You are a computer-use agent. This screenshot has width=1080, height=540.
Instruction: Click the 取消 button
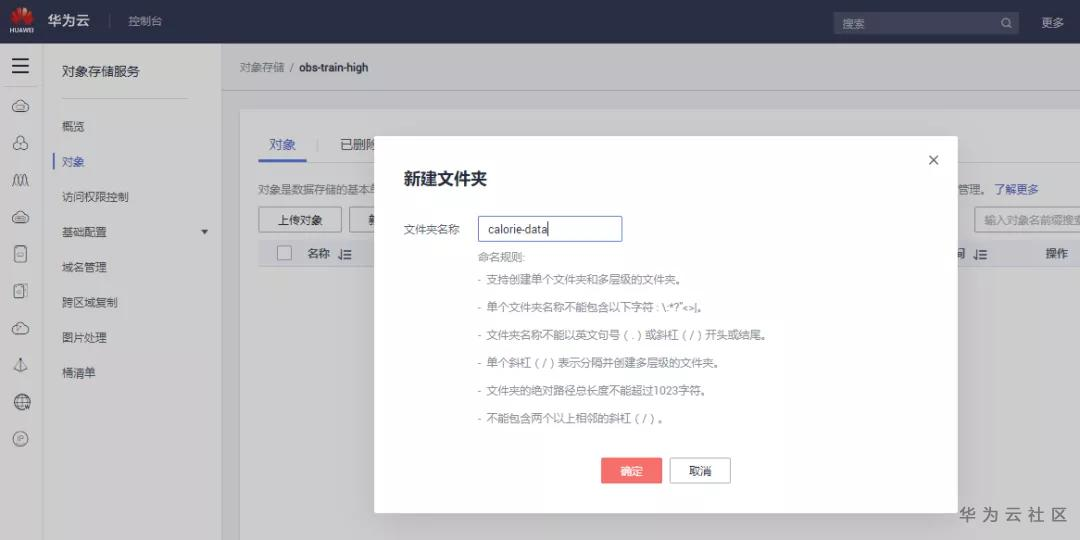click(700, 470)
